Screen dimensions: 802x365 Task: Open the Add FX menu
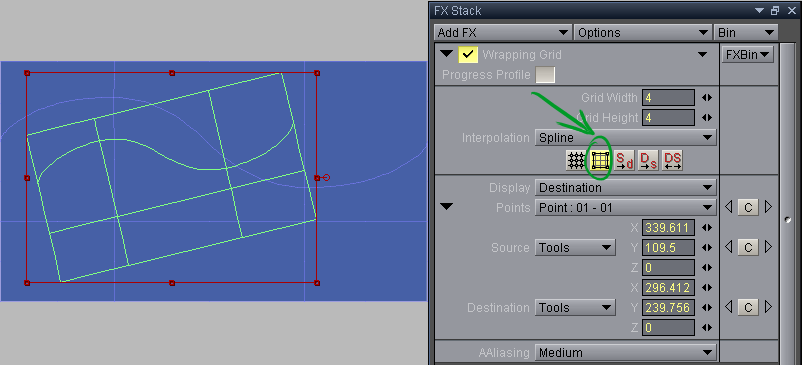click(x=503, y=33)
